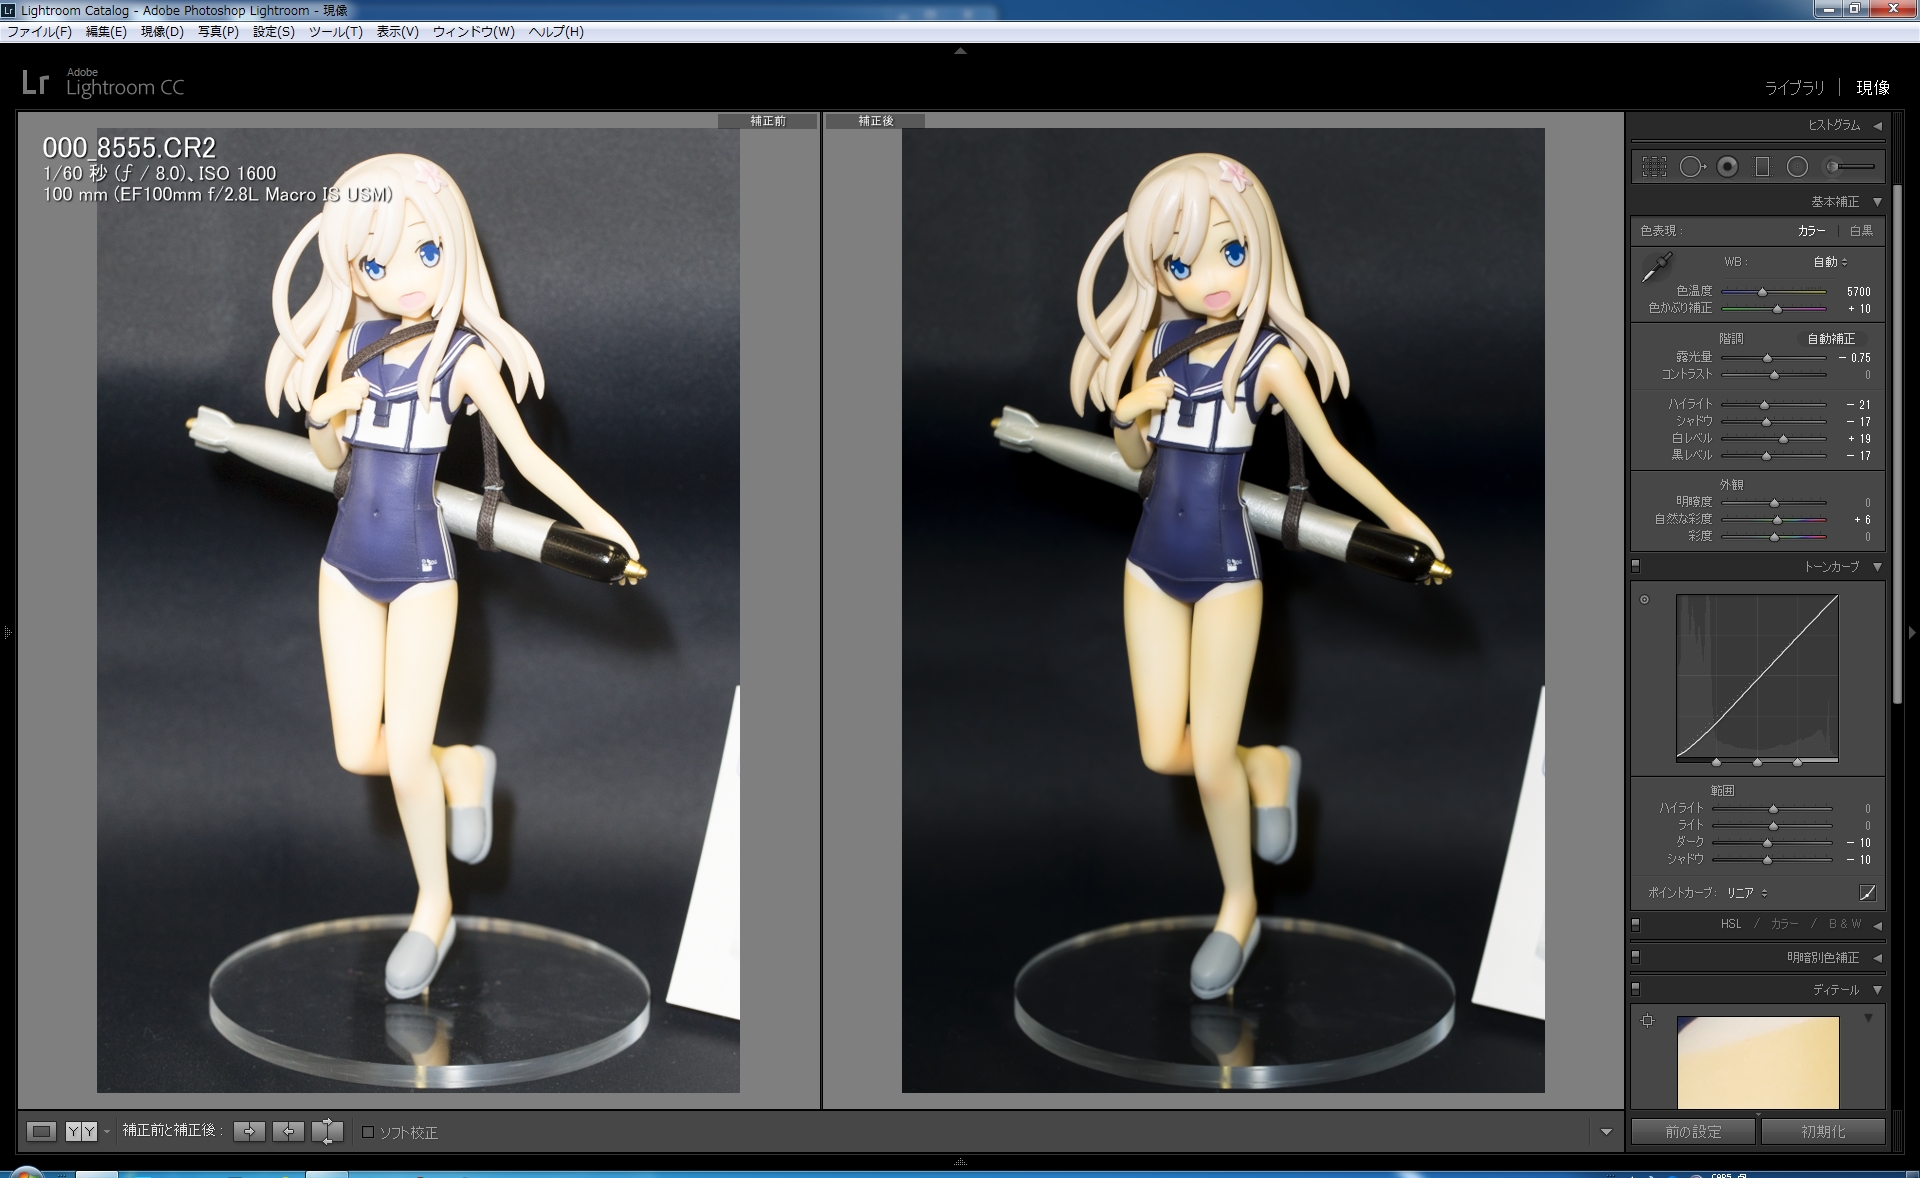Expand the HSL / カラー / B&W panel
The height and width of the screenshot is (1178, 1920).
pos(1877,925)
